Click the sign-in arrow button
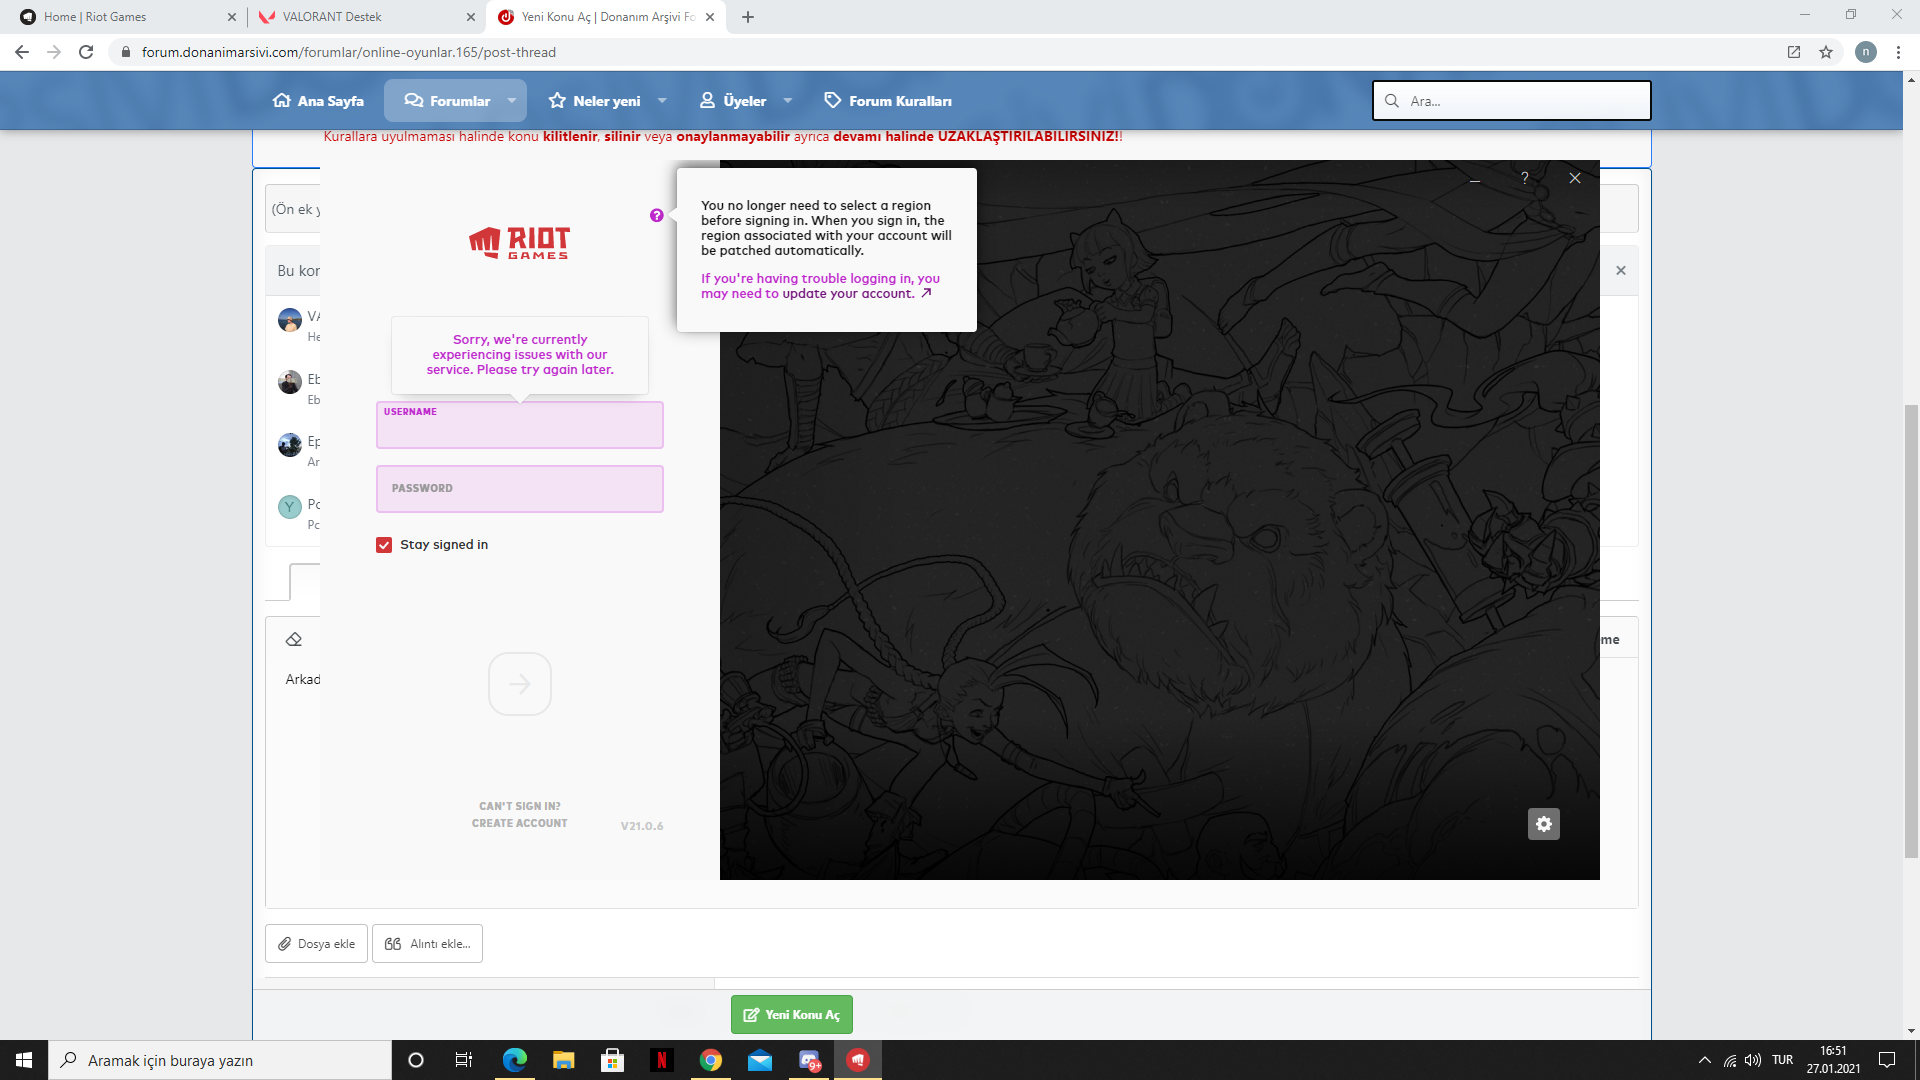 point(519,684)
